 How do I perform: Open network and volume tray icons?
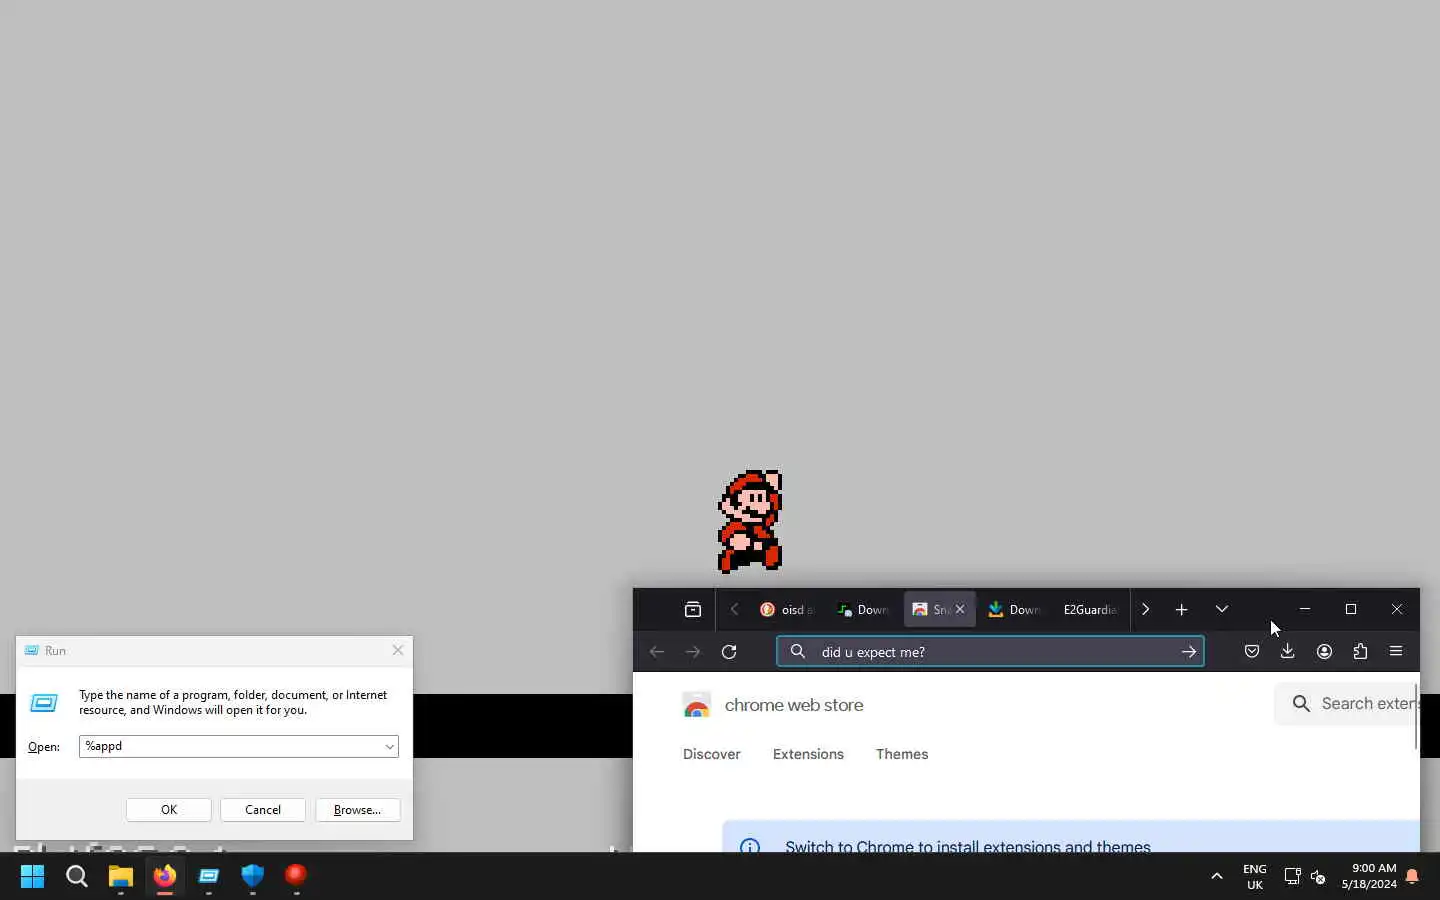click(1305, 876)
